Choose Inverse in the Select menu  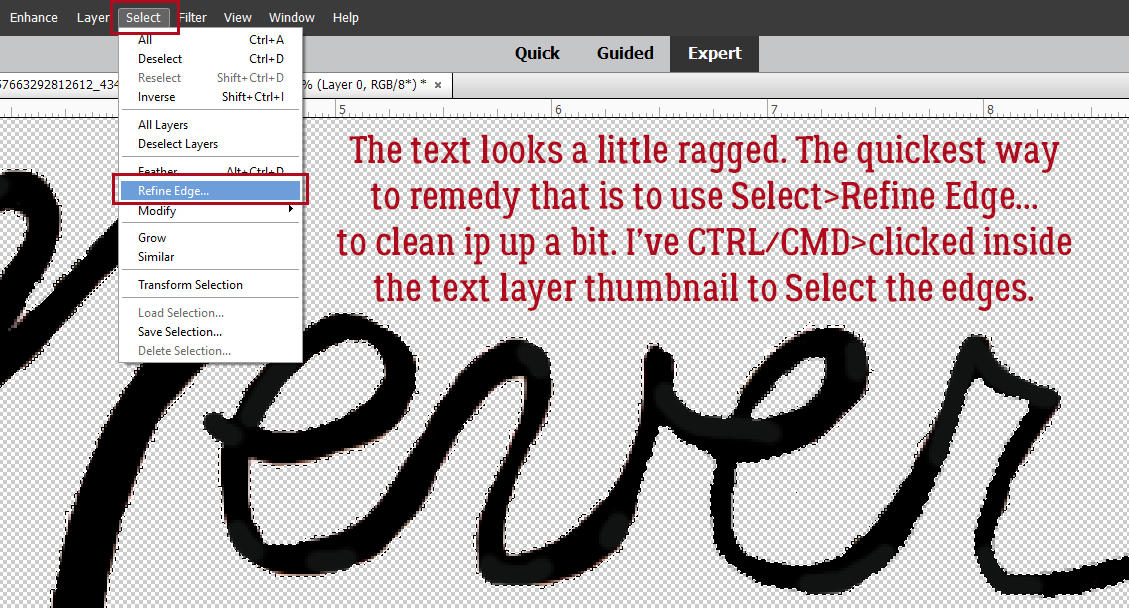(210, 97)
